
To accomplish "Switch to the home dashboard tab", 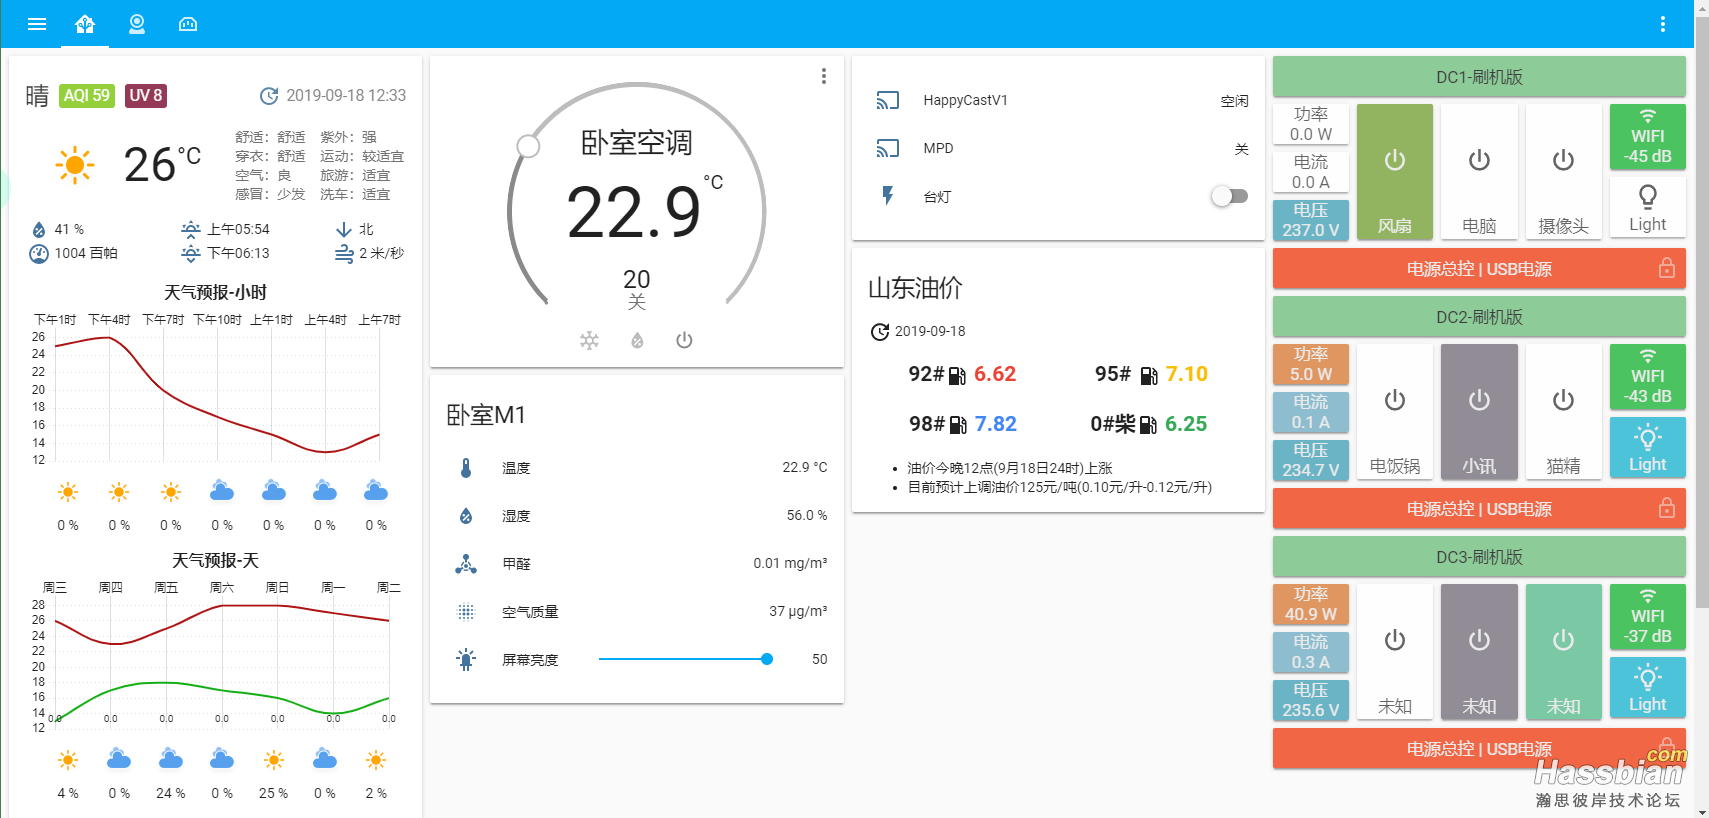I will click(x=85, y=24).
